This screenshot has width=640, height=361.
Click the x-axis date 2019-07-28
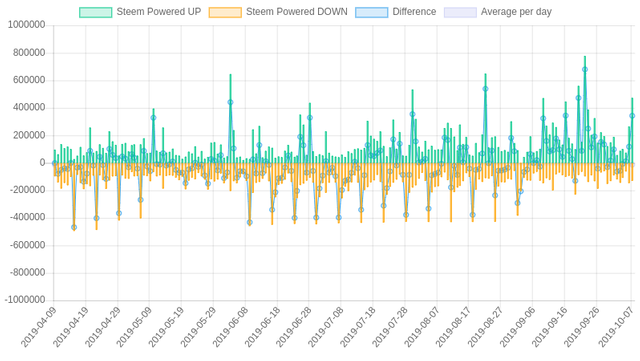tap(390, 327)
